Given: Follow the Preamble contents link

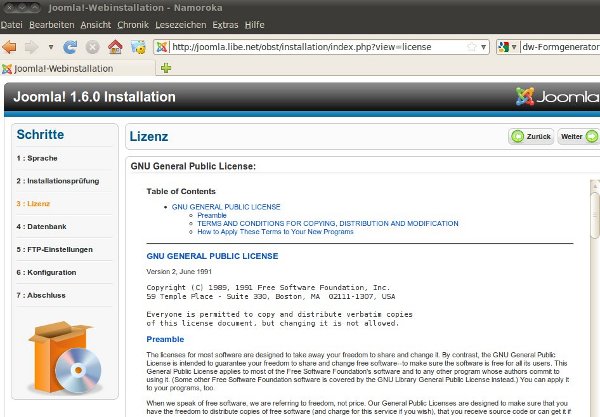Looking at the screenshot, I should click(x=212, y=215).
